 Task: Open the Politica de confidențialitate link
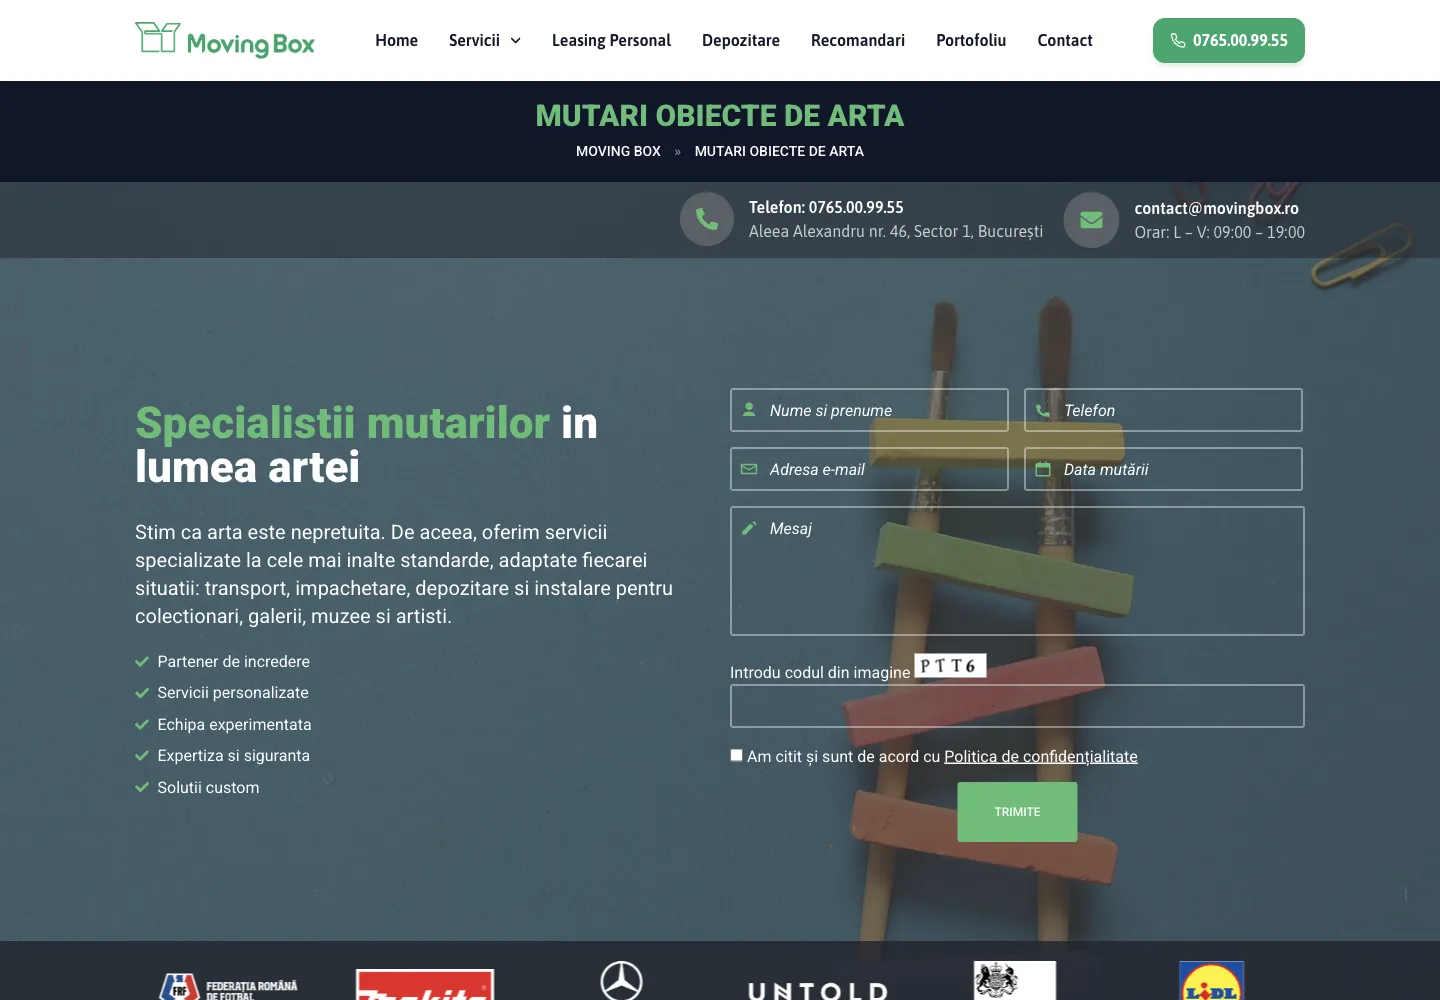1041,757
